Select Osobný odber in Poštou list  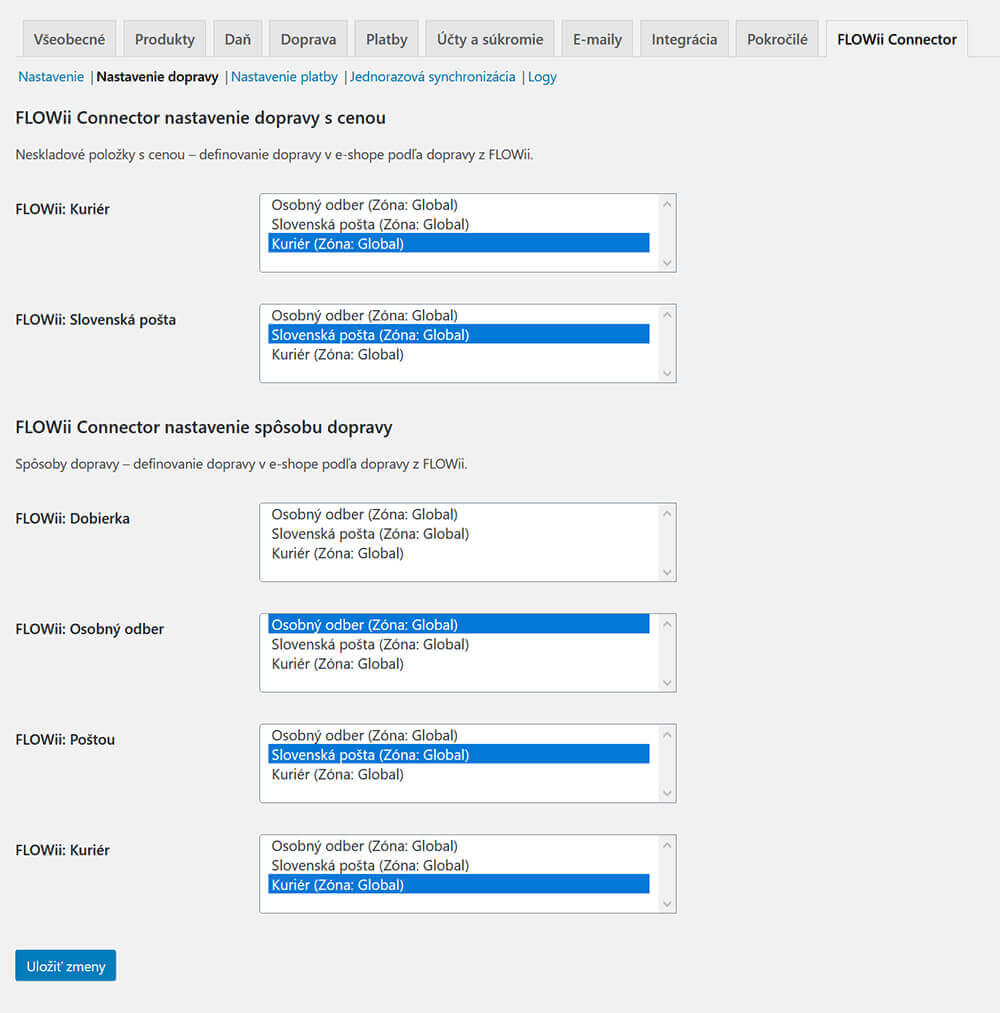[459, 735]
